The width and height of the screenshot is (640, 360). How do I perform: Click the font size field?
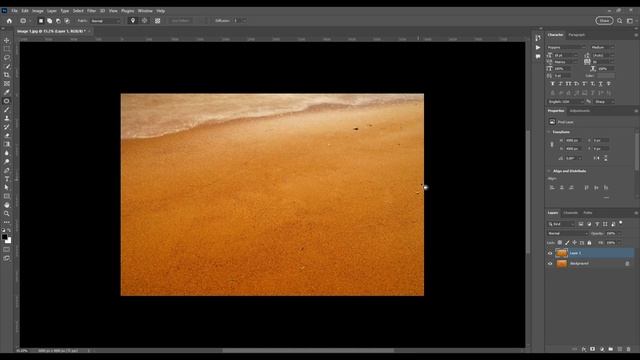tap(566, 55)
